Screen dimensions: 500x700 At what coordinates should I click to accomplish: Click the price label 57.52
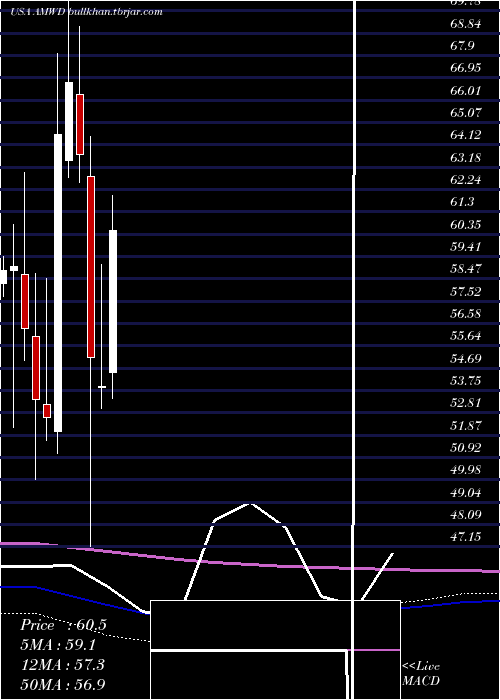(x=466, y=292)
